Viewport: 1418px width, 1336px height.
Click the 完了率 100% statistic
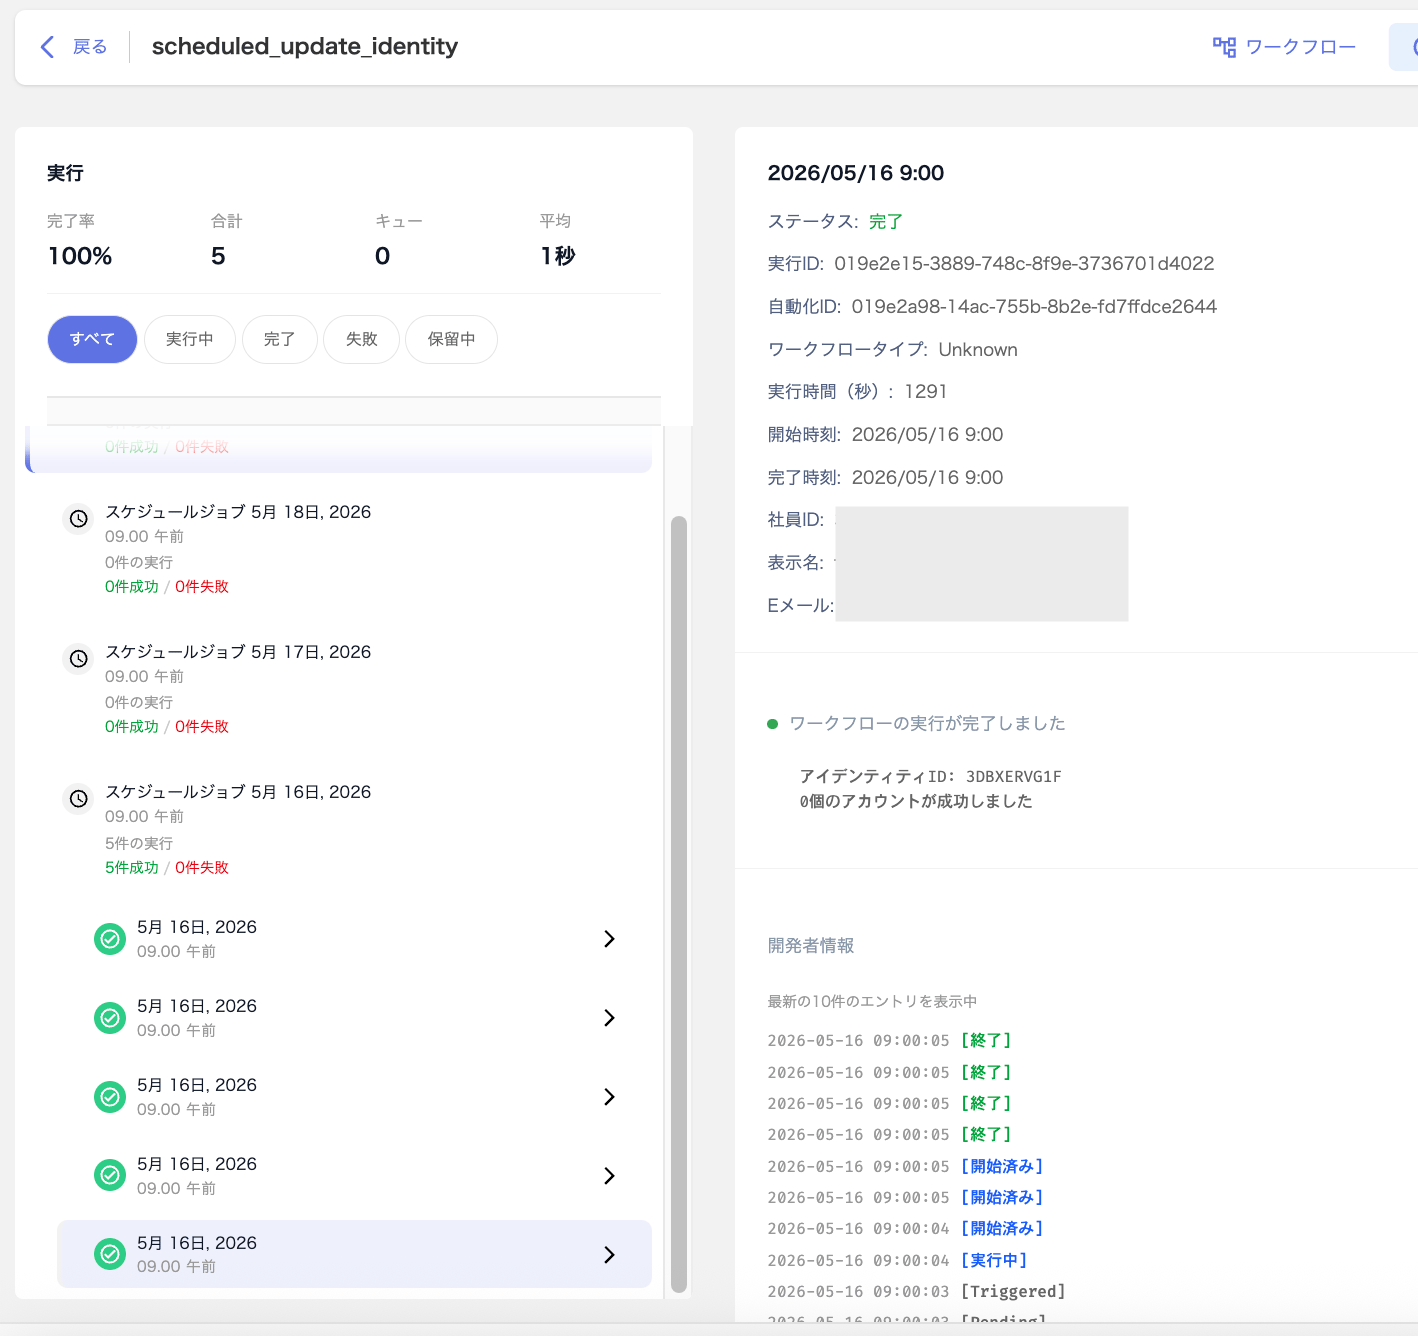[80, 241]
